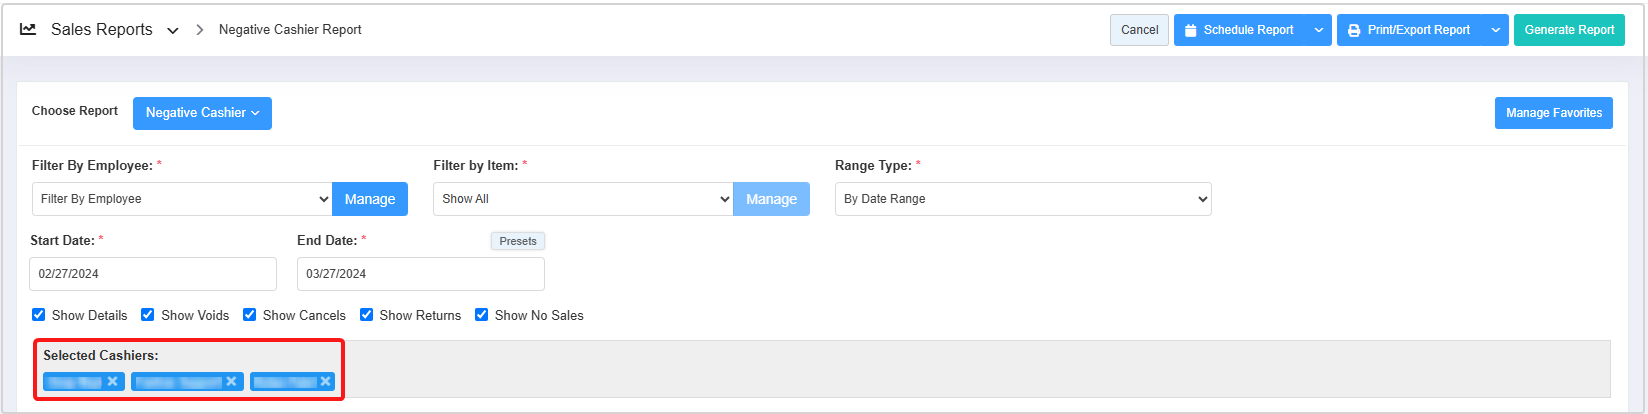Click the Sales Reports chart icon
The width and height of the screenshot is (1648, 414).
28,30
